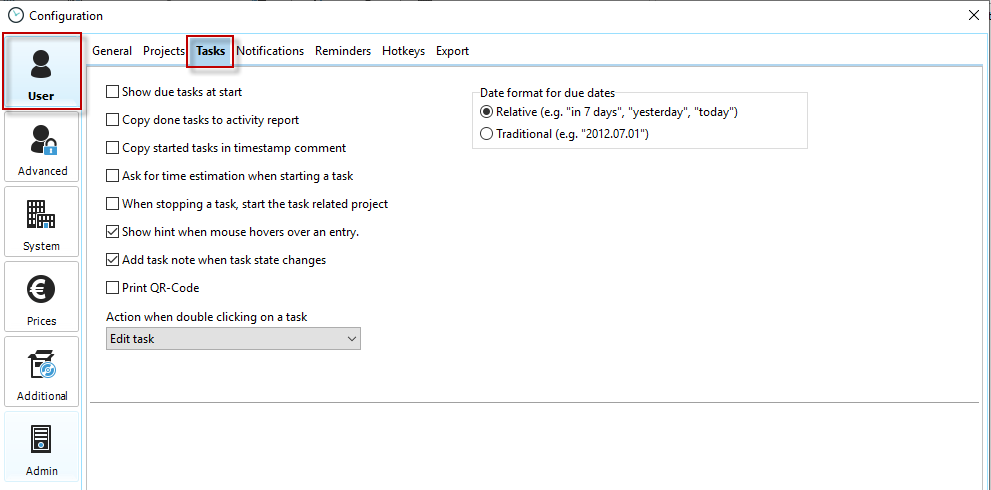This screenshot has width=991, height=490.
Task: Select the Additional settings box icon
Action: (41, 364)
